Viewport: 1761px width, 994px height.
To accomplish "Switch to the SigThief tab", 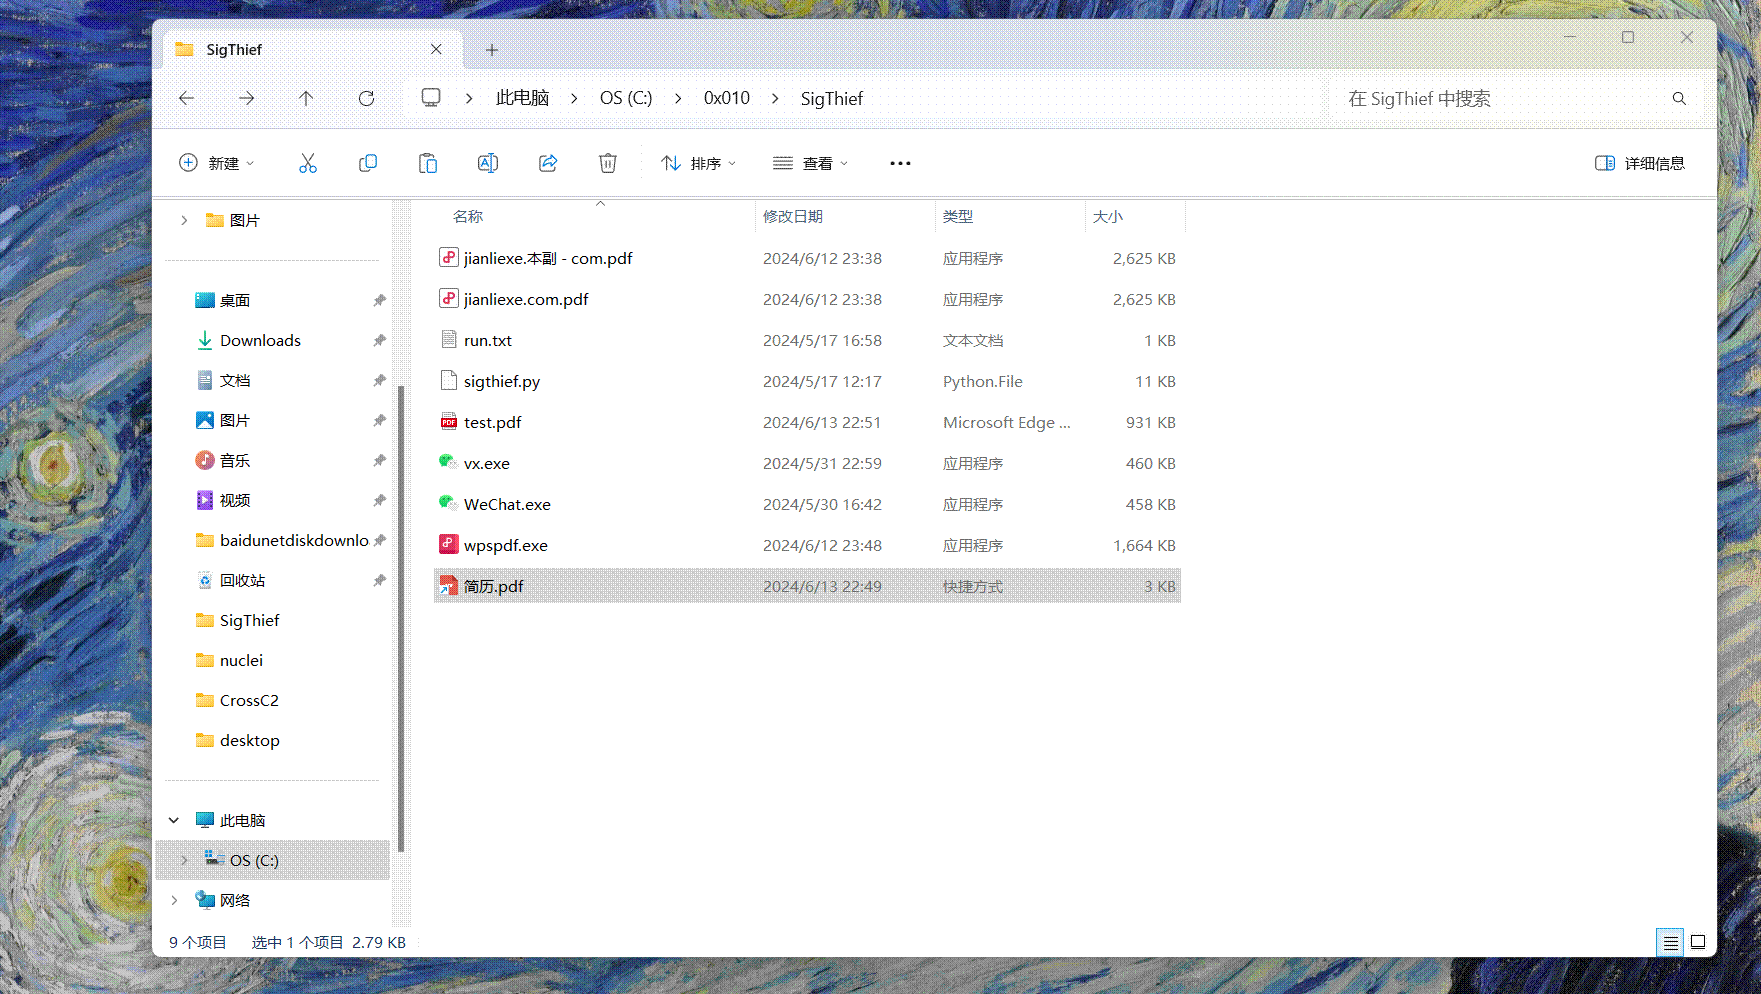I will [x=312, y=49].
